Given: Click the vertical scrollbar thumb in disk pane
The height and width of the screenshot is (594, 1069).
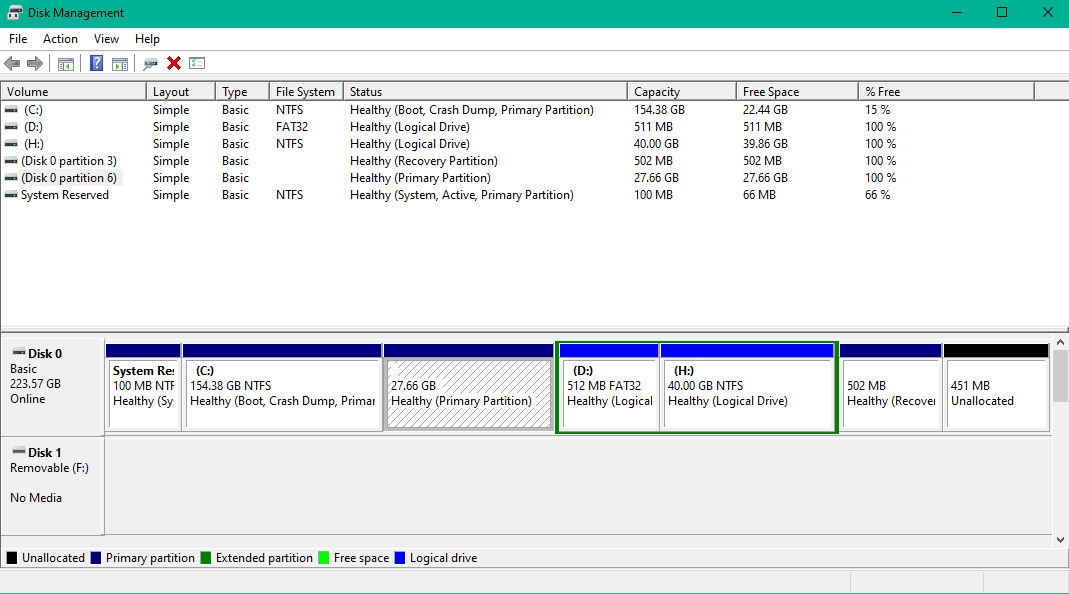Looking at the screenshot, I should [1060, 376].
